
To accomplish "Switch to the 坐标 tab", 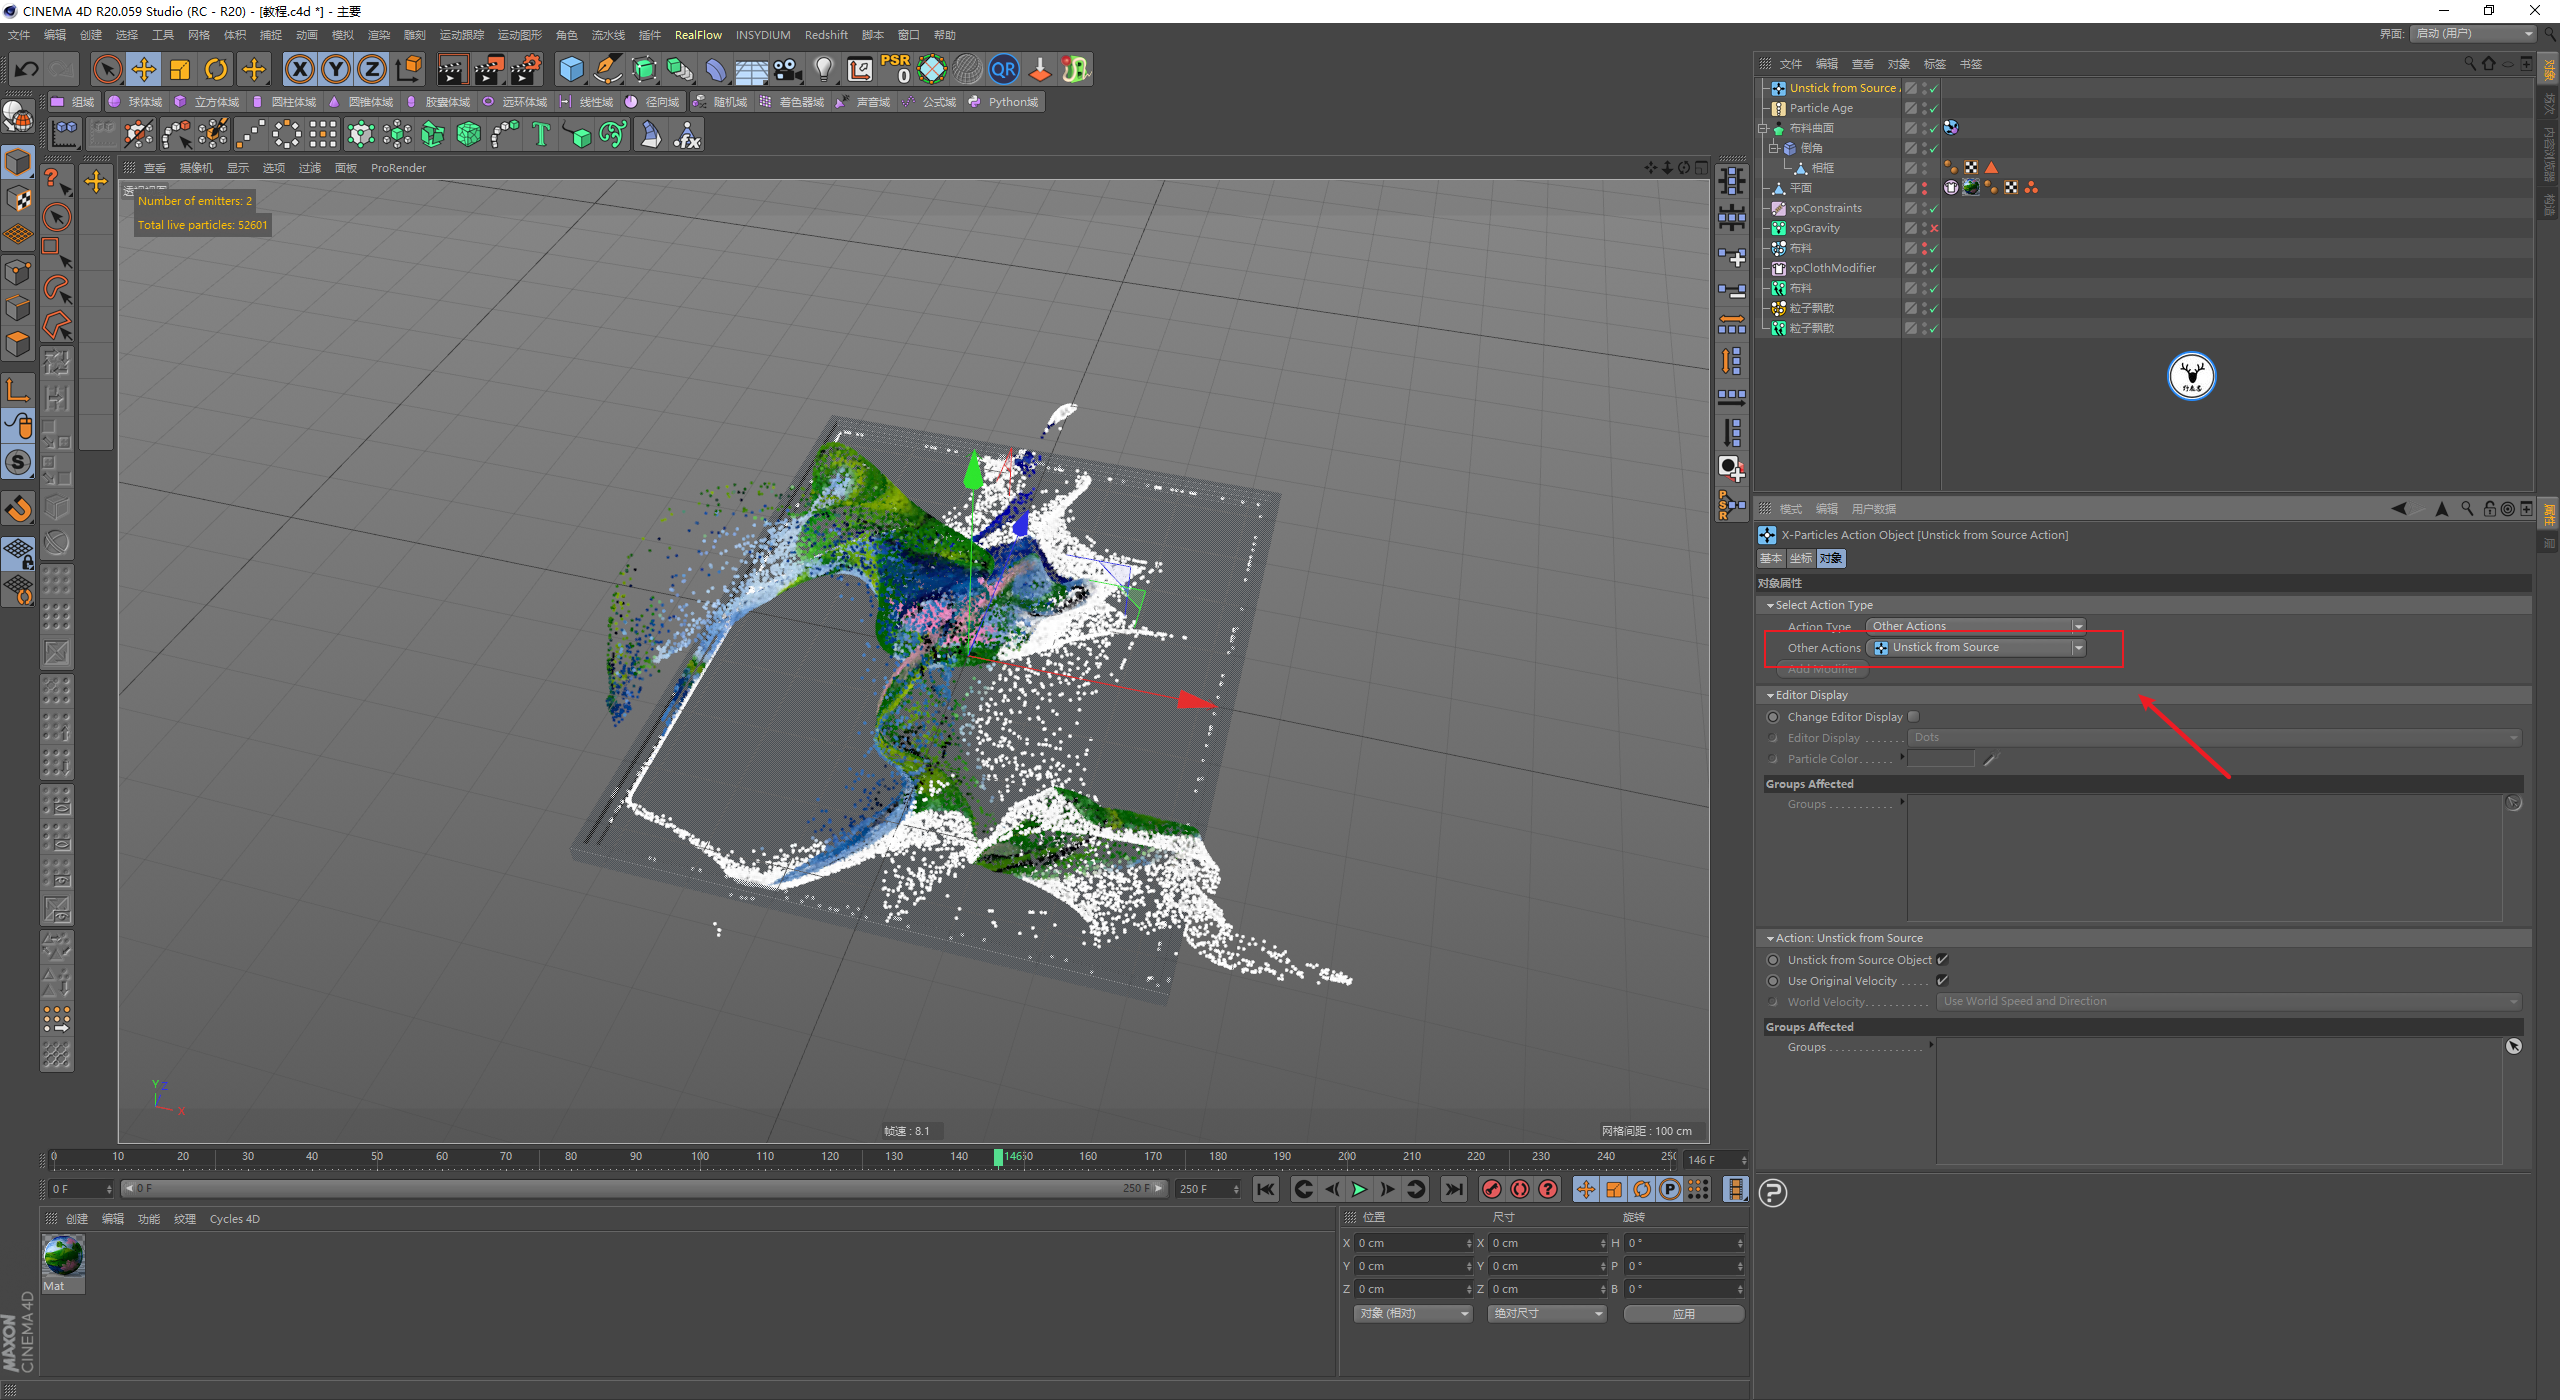I will pos(1801,559).
